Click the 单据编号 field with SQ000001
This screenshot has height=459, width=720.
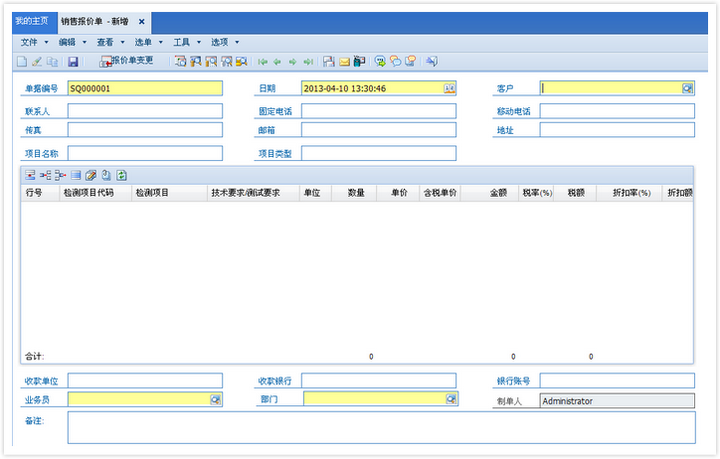145,88
